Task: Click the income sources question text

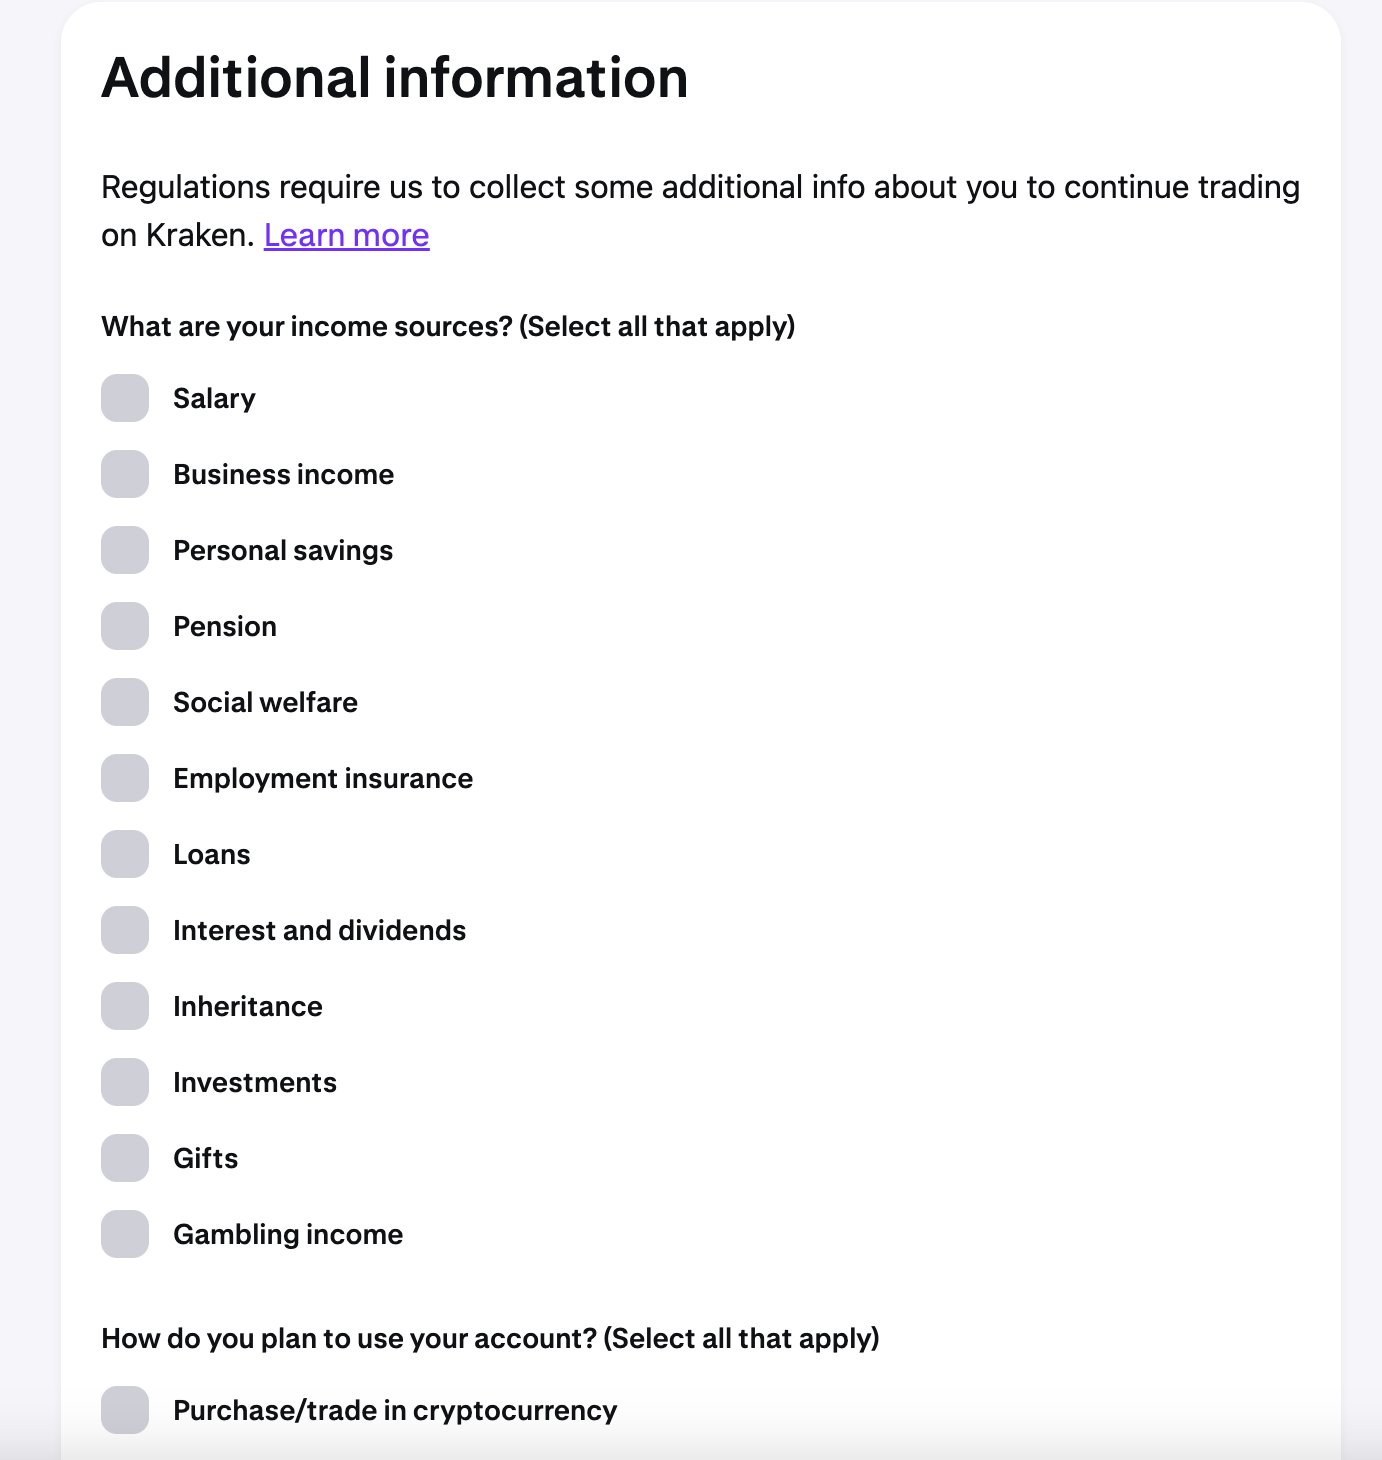Action: pyautogui.click(x=448, y=326)
